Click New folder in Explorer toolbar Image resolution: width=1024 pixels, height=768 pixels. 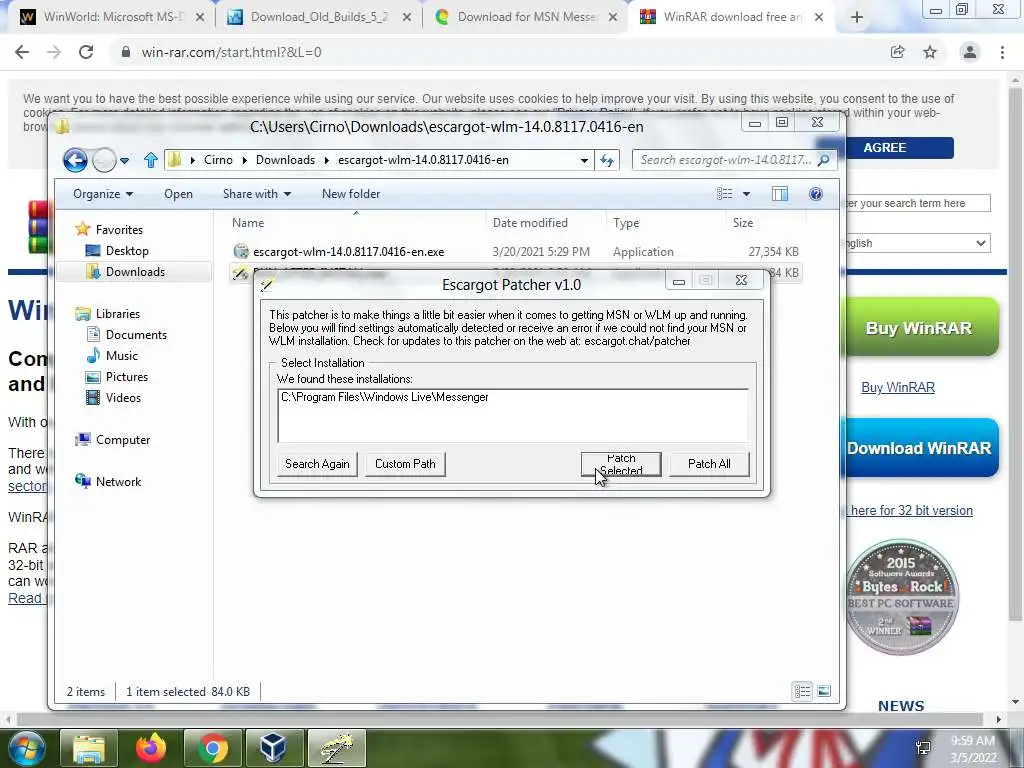click(351, 194)
